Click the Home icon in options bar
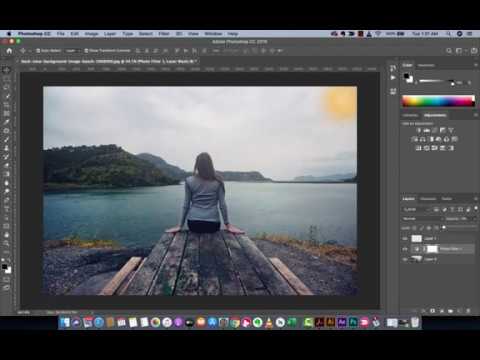 tap(9, 51)
